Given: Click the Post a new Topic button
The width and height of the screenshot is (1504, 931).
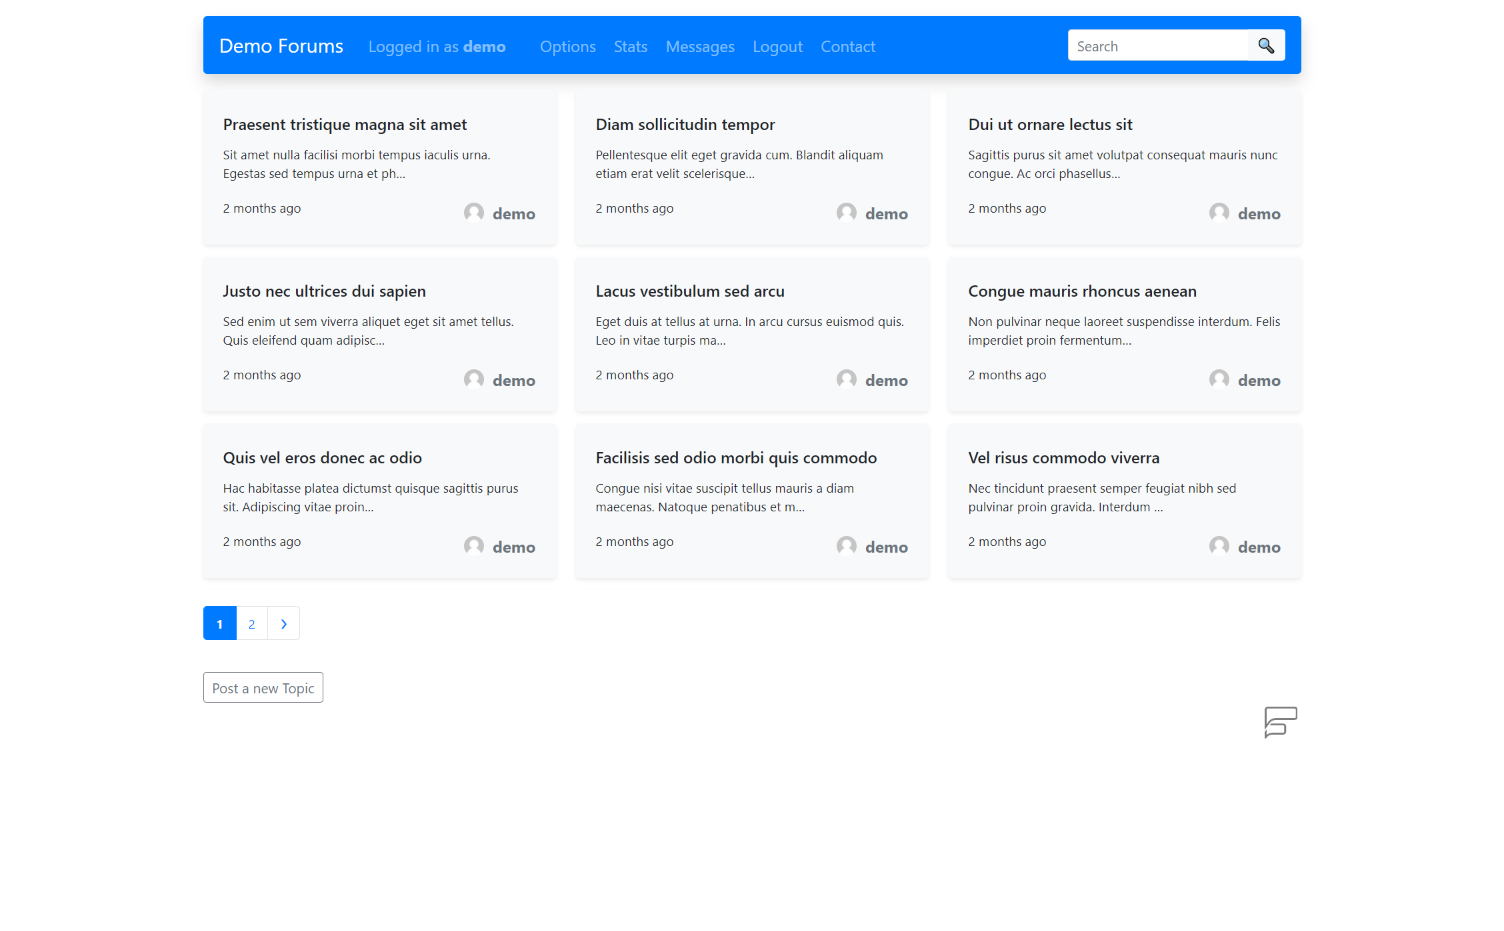Looking at the screenshot, I should [x=263, y=688].
